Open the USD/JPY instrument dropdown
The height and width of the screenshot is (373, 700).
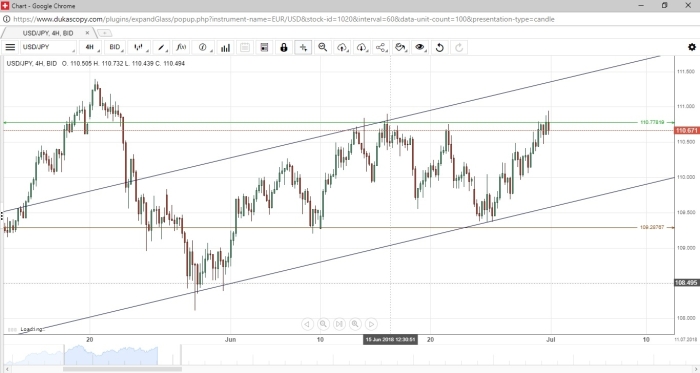[48, 47]
